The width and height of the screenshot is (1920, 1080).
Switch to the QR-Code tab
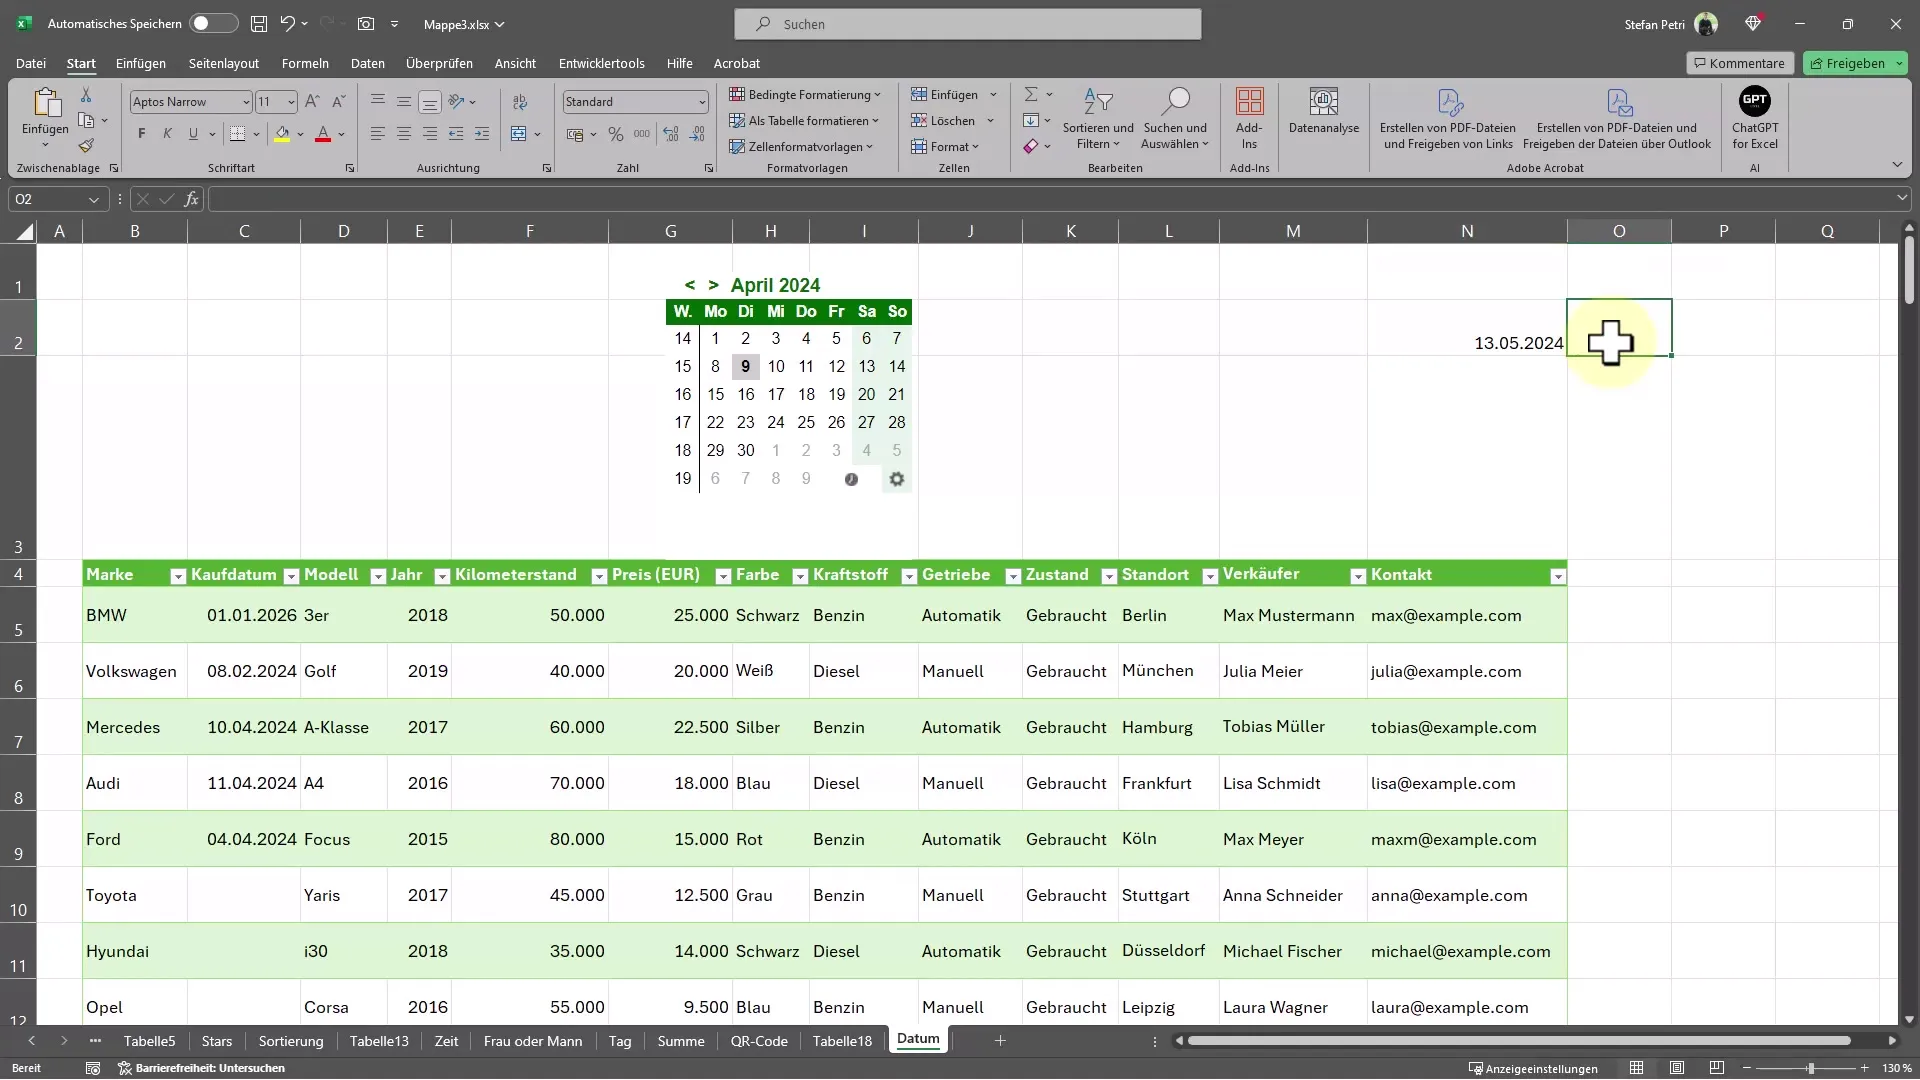758,1040
